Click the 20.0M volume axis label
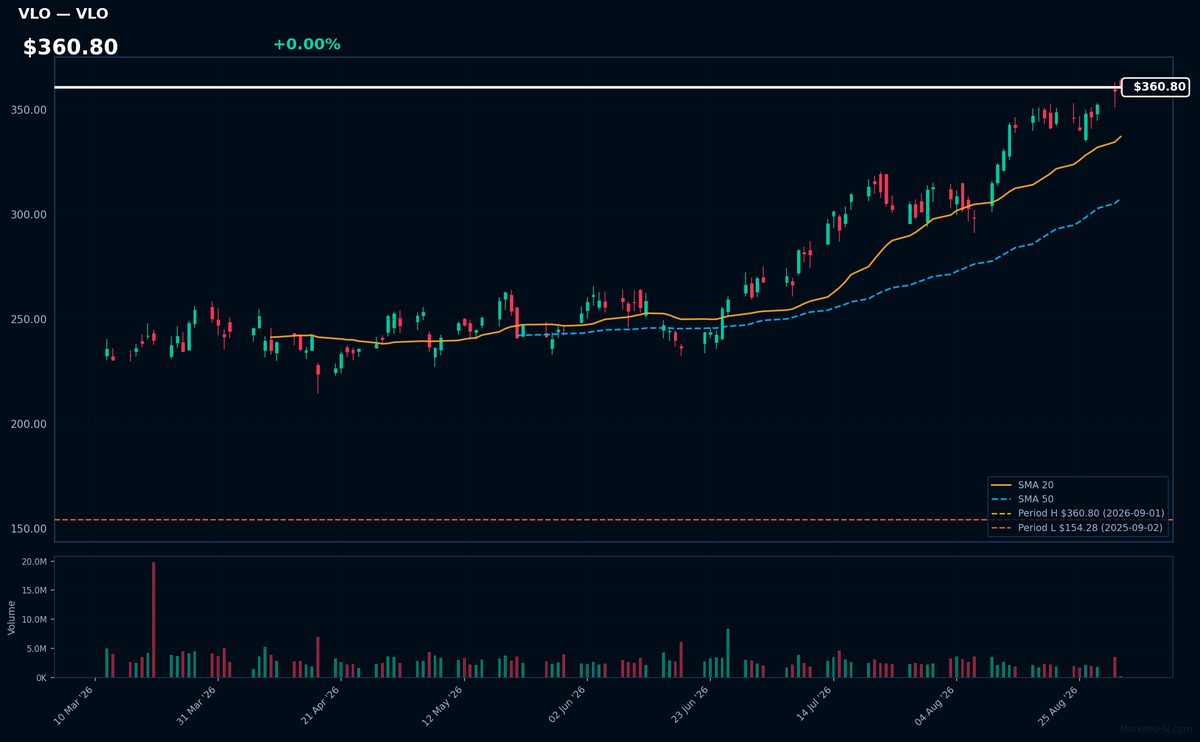 (34, 562)
